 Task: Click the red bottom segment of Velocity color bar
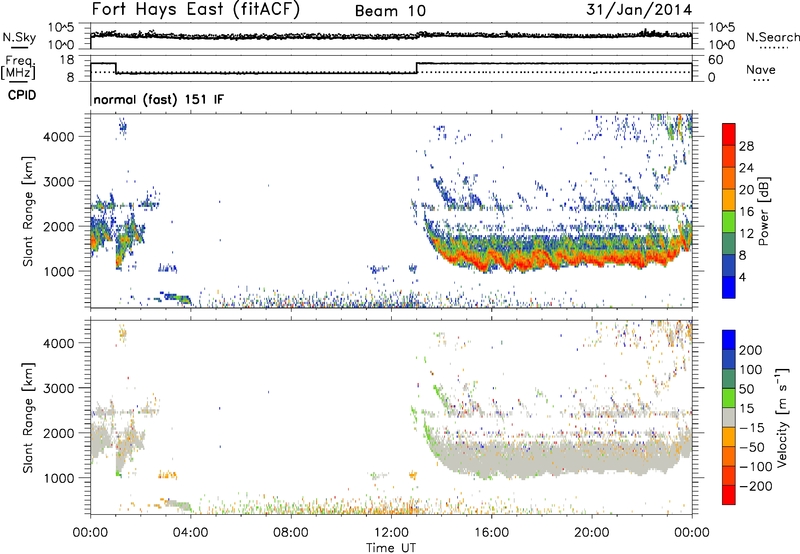[x=729, y=495]
